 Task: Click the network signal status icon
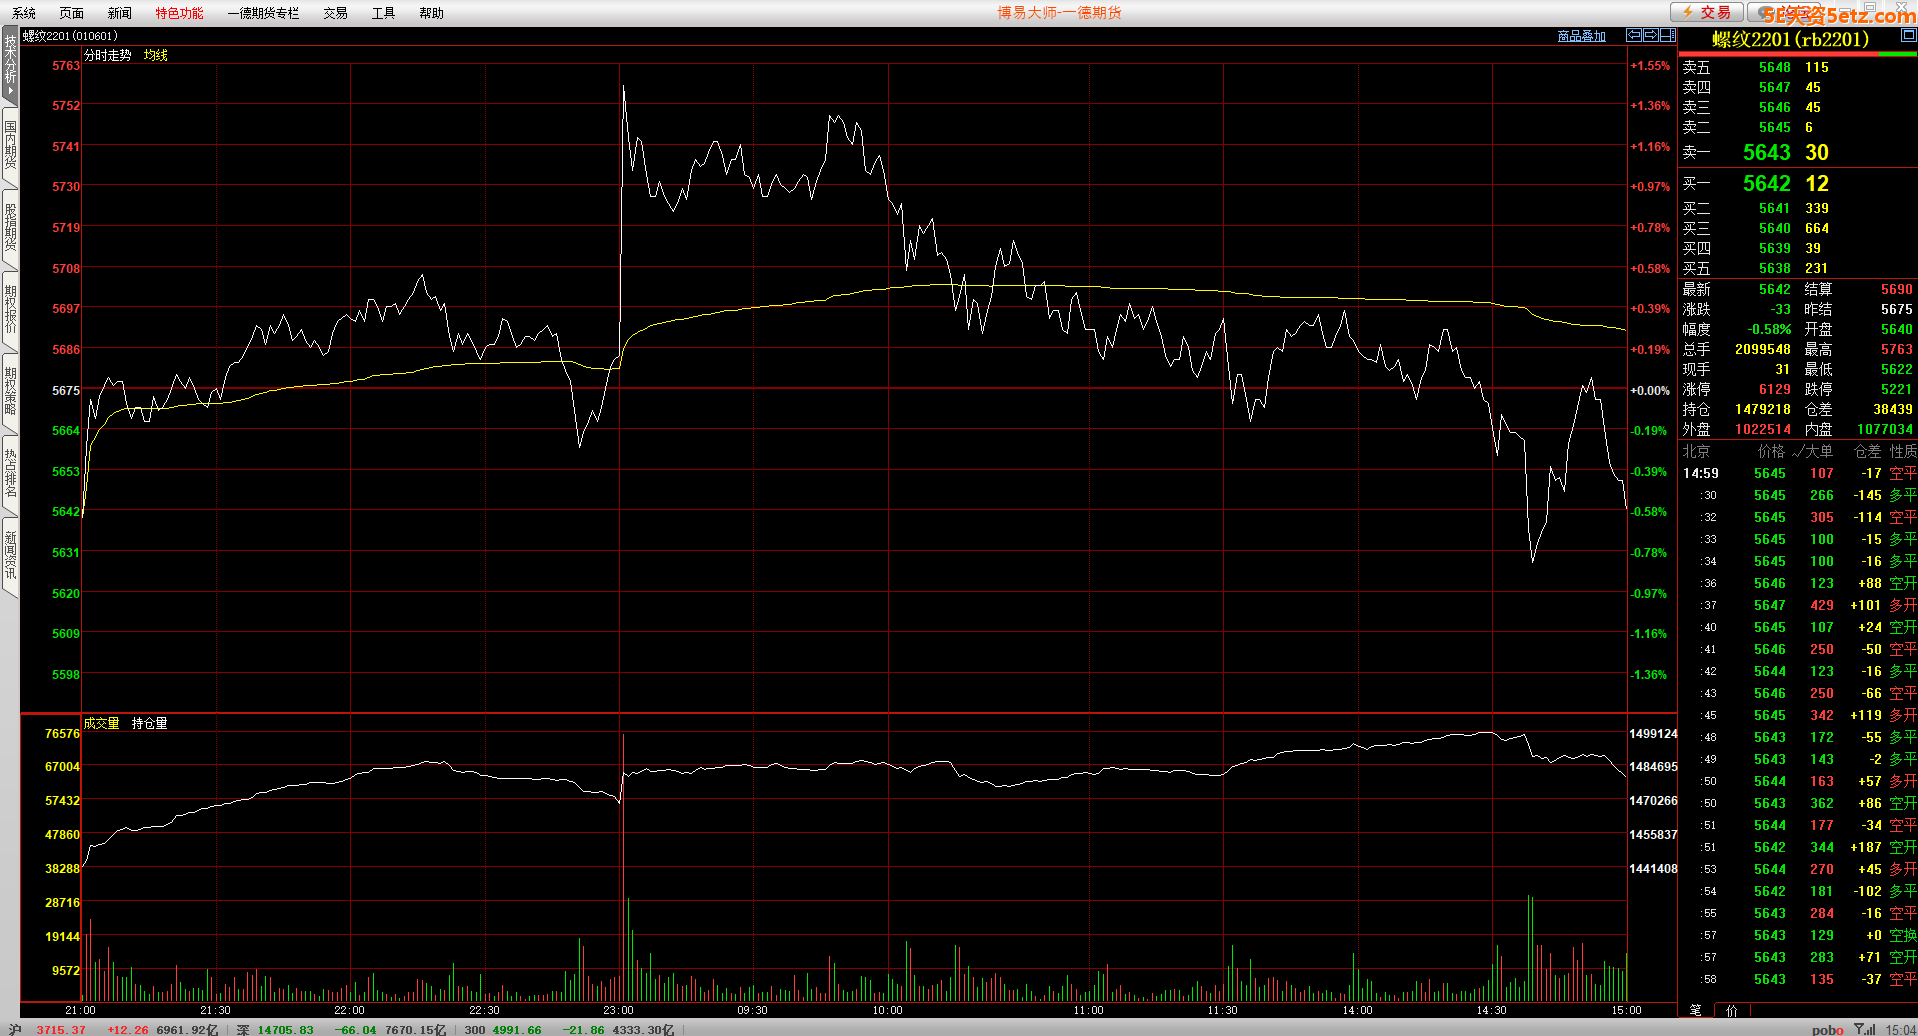click(x=1864, y=1029)
